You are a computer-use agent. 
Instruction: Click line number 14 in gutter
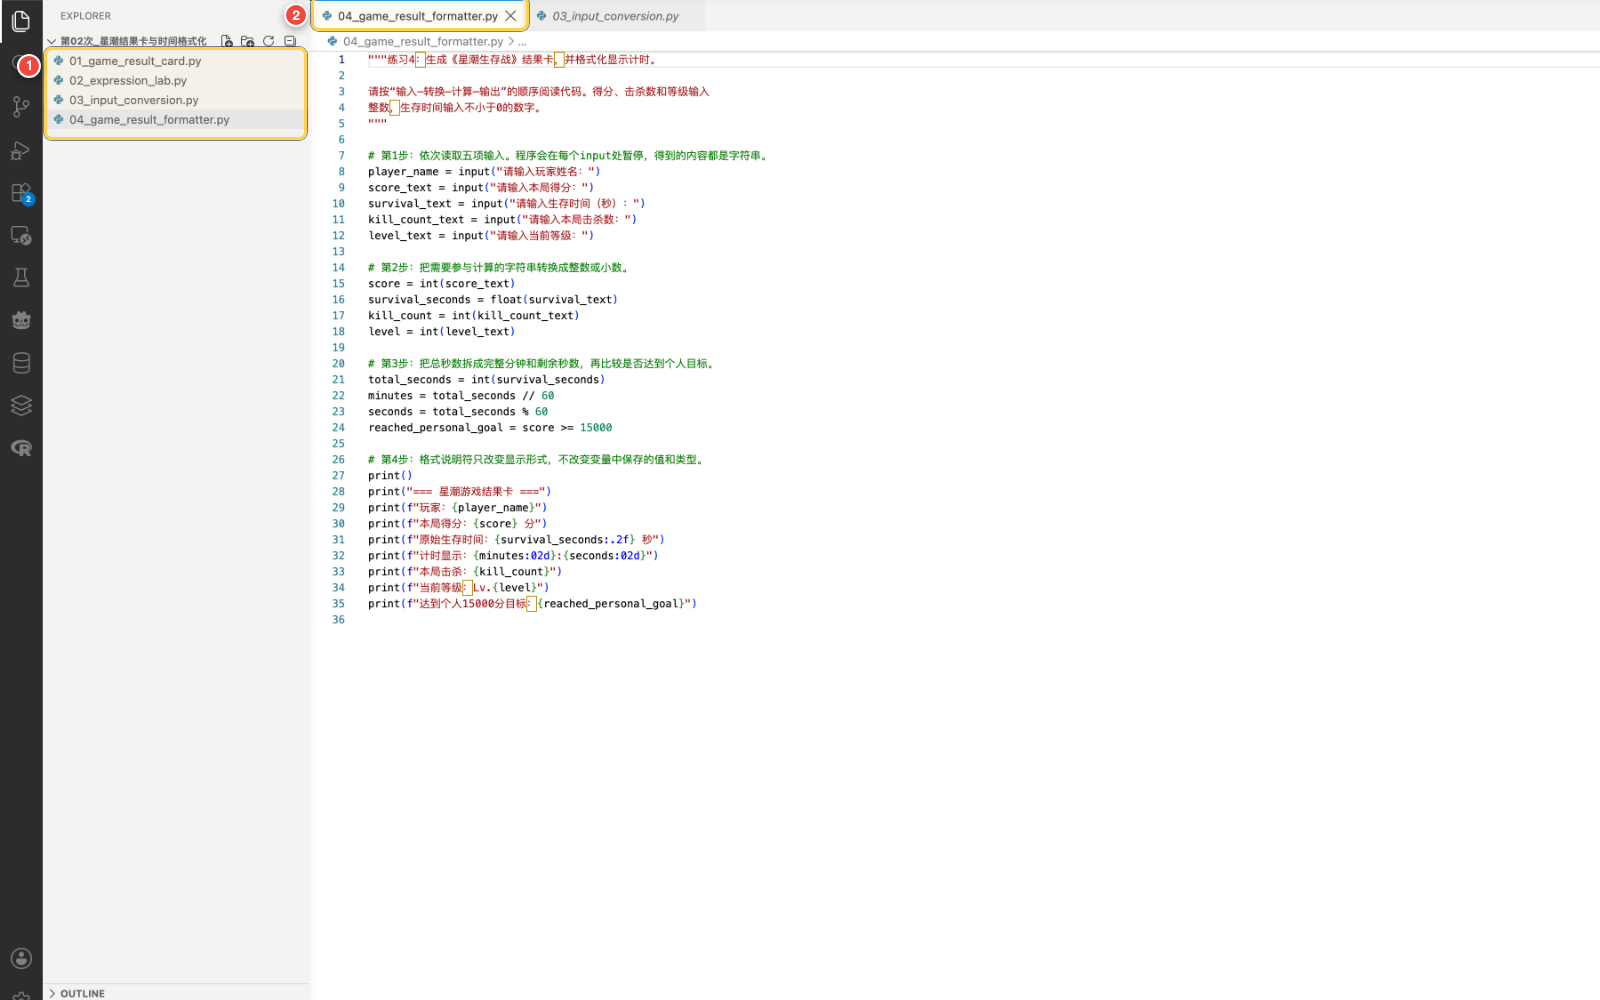click(x=338, y=268)
